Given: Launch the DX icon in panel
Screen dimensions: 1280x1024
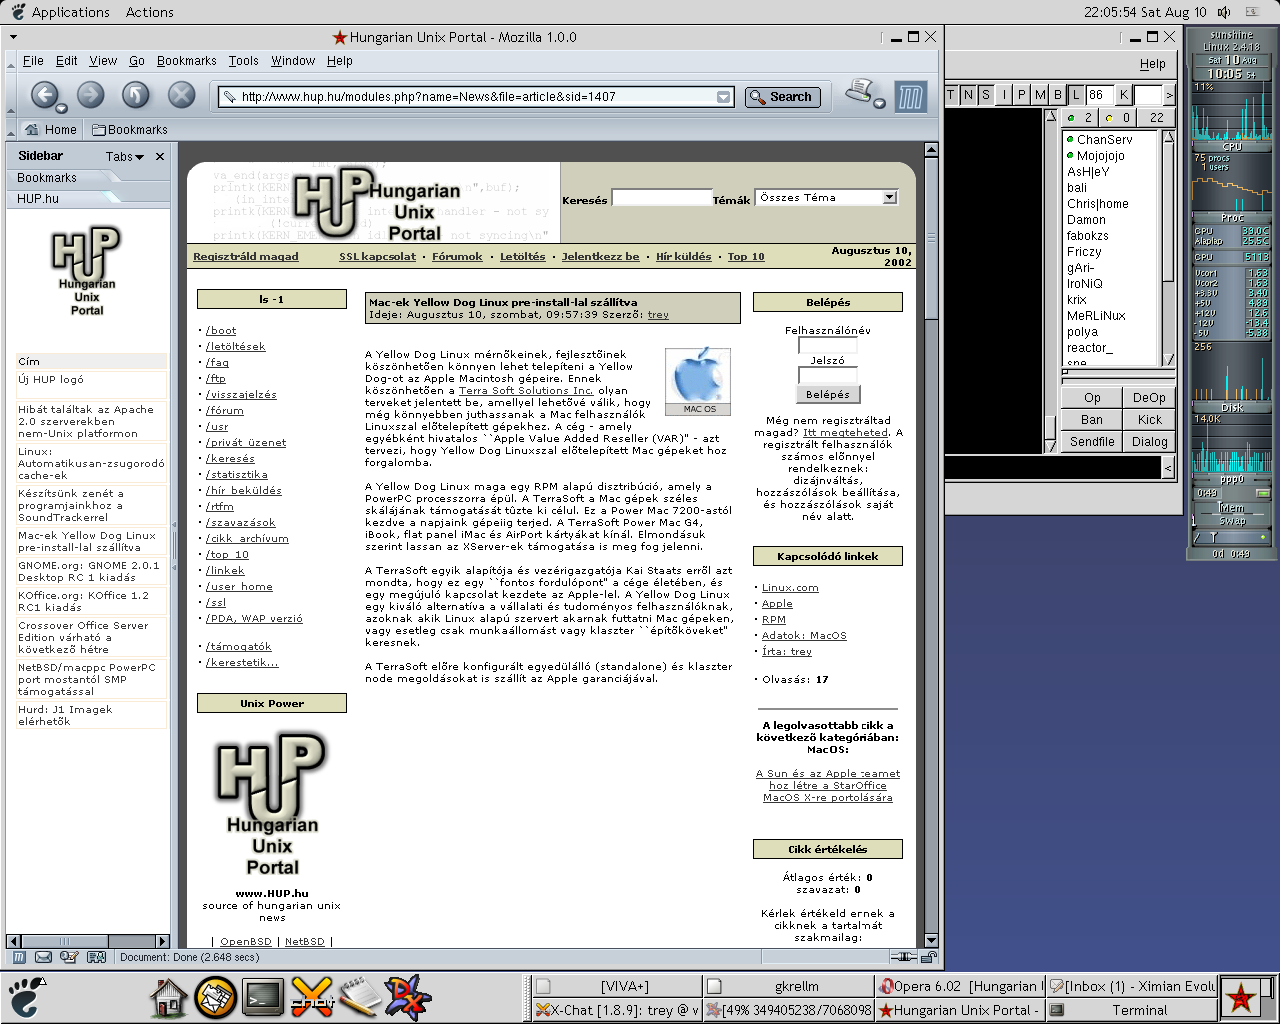Looking at the screenshot, I should [x=407, y=997].
